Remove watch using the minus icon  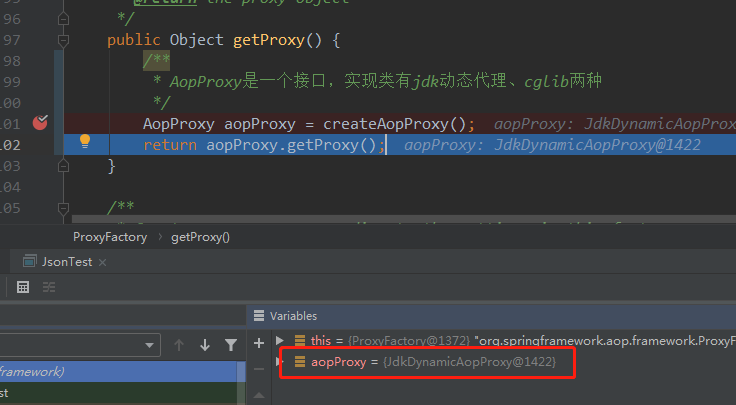pyautogui.click(x=259, y=369)
